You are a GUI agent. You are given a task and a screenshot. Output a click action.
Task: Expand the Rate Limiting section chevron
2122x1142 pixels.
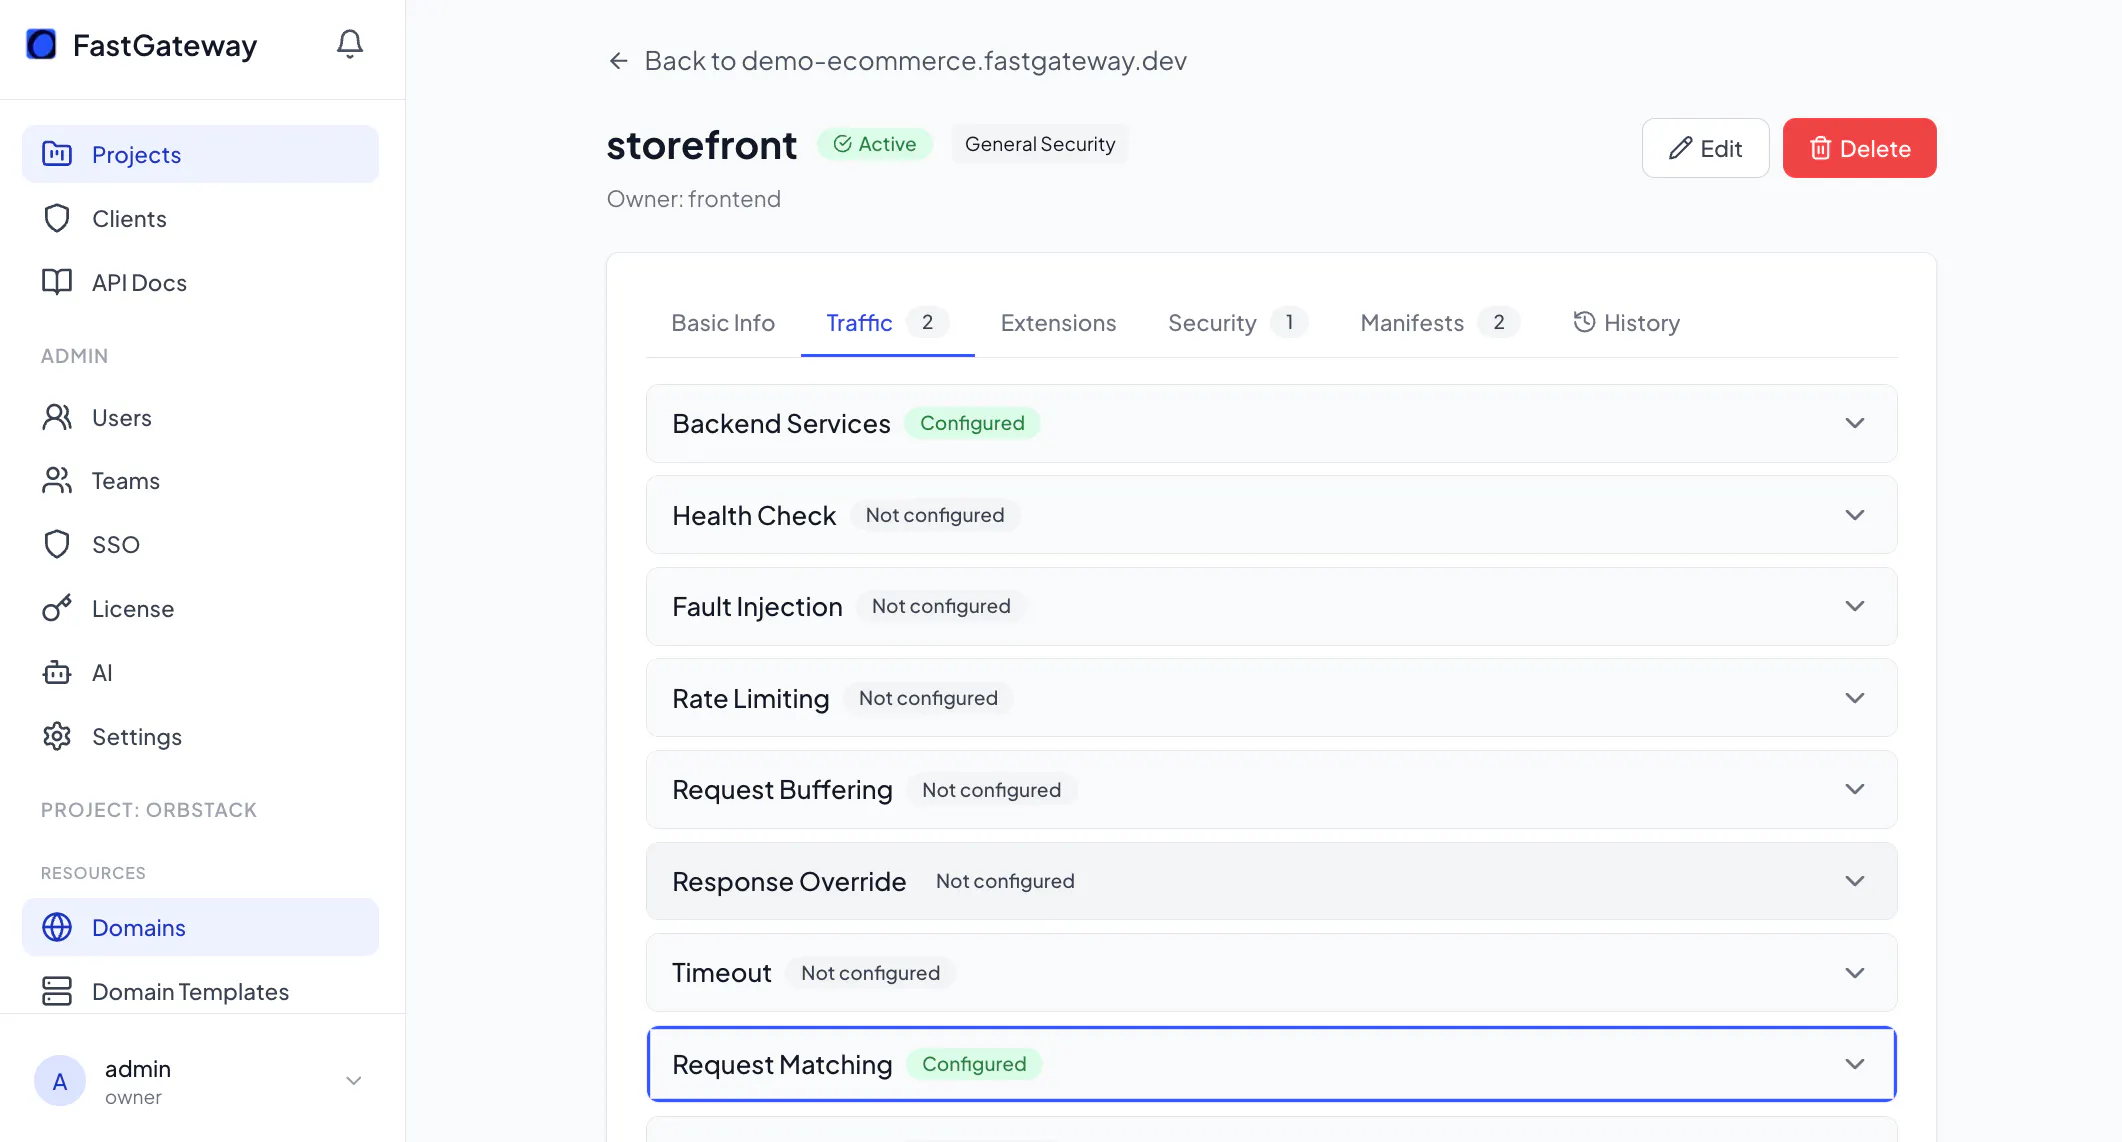pyautogui.click(x=1855, y=698)
